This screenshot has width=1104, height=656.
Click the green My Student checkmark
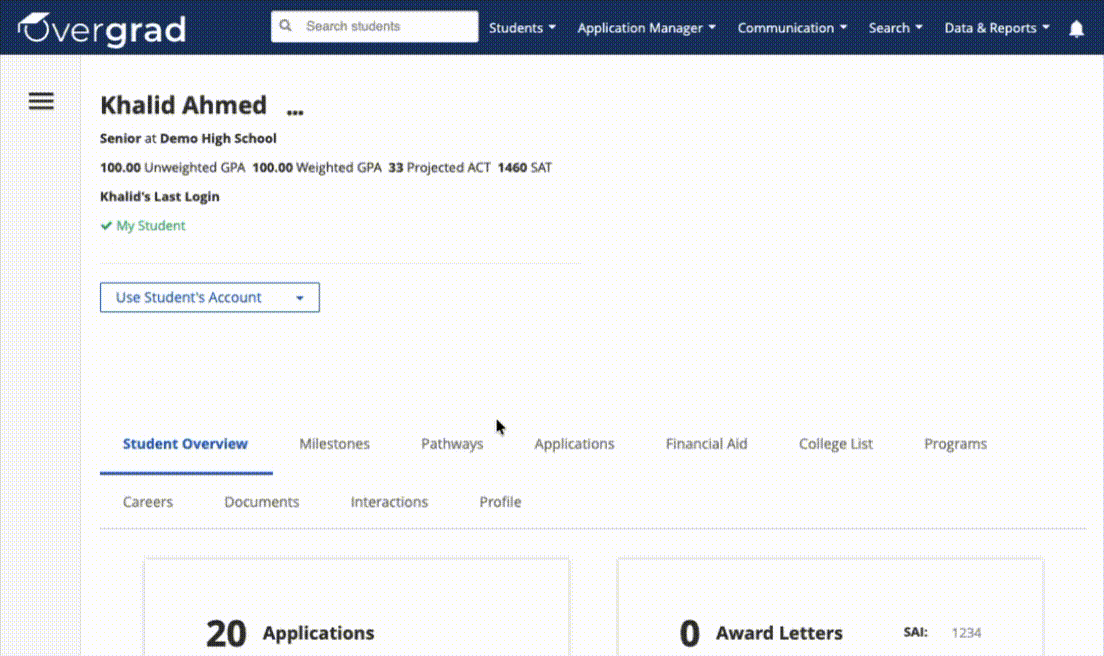(x=106, y=226)
